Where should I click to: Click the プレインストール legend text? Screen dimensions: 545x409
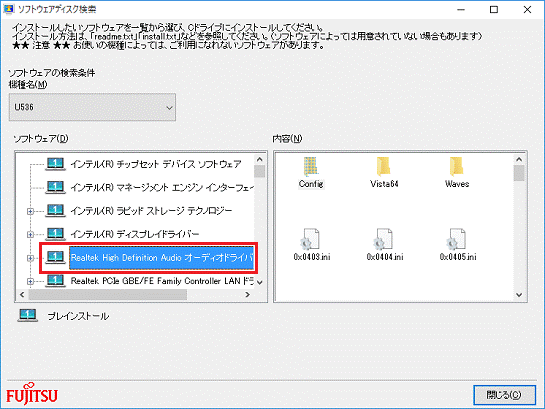(x=78, y=316)
